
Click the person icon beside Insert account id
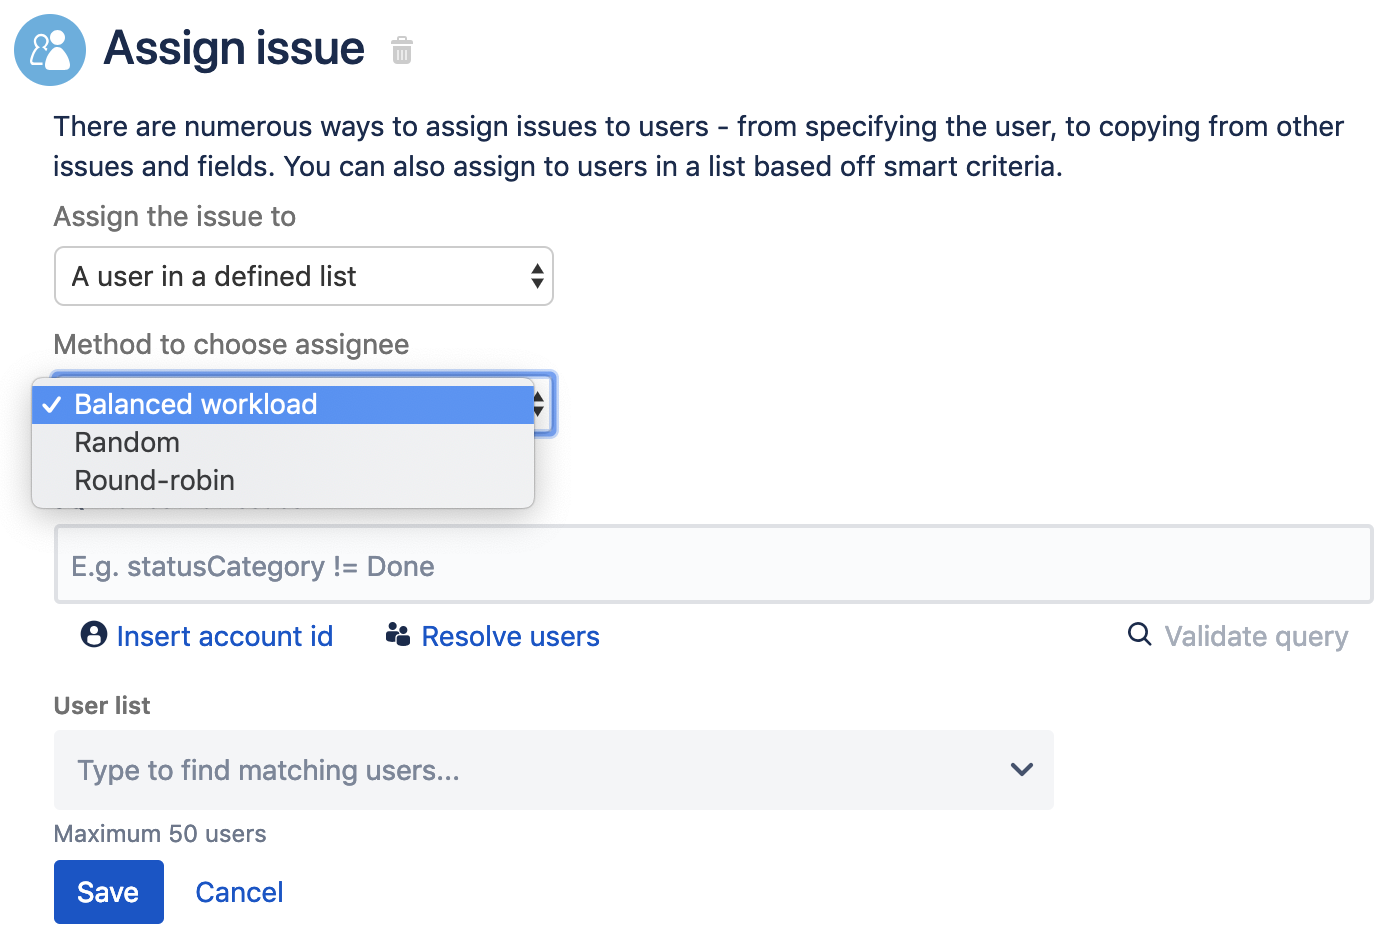(94, 635)
